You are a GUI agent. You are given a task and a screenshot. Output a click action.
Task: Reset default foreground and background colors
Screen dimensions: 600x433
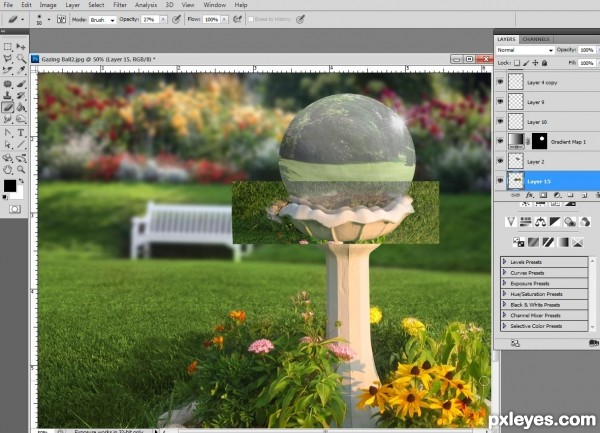[x=5, y=197]
